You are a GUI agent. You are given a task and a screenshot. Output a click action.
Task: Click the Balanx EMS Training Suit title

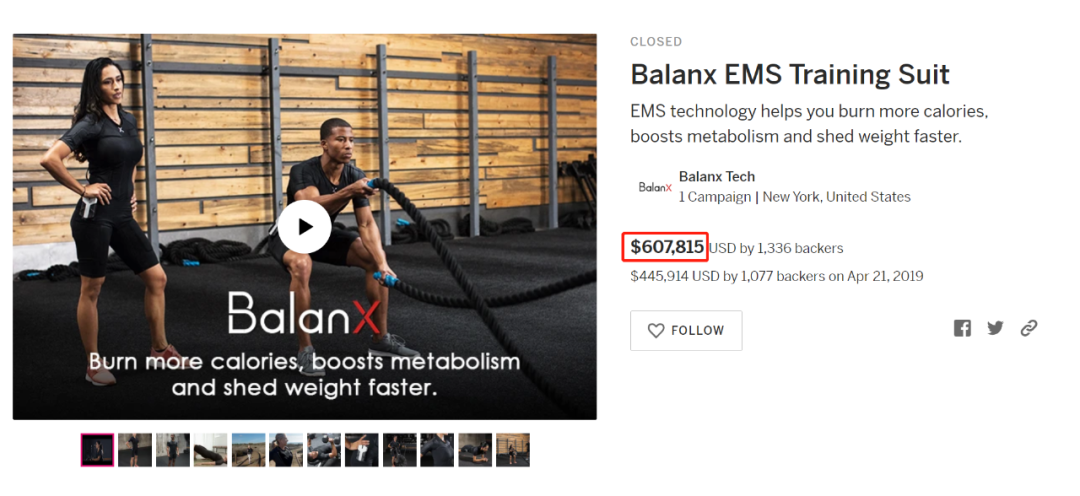coord(789,75)
